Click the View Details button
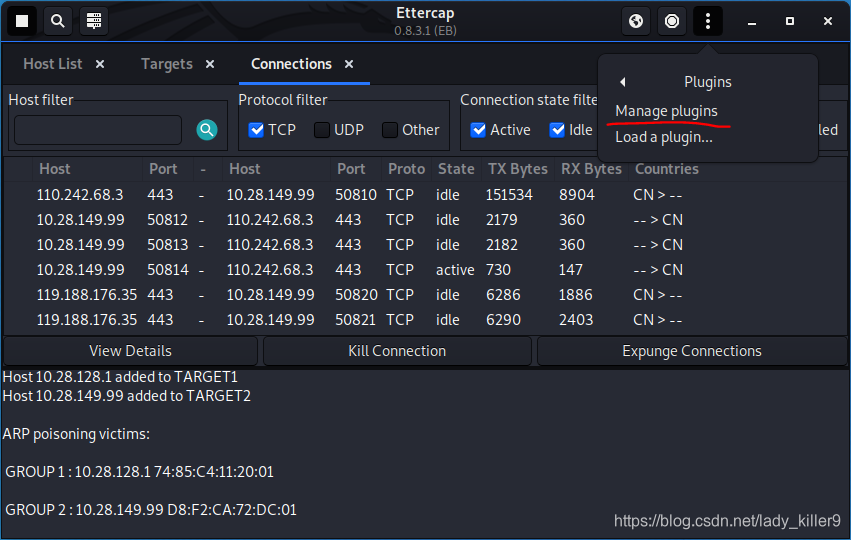The height and width of the screenshot is (540, 851). pyautogui.click(x=130, y=351)
